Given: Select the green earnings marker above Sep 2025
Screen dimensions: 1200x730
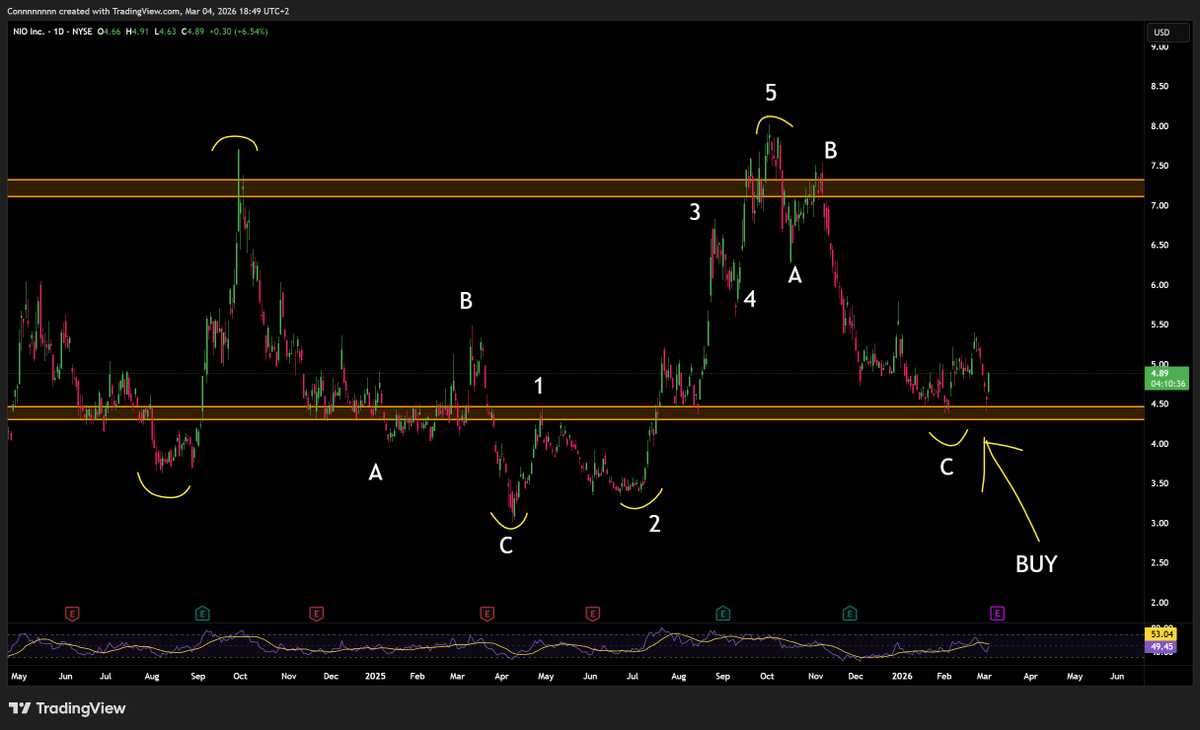Looking at the screenshot, I should tap(722, 612).
